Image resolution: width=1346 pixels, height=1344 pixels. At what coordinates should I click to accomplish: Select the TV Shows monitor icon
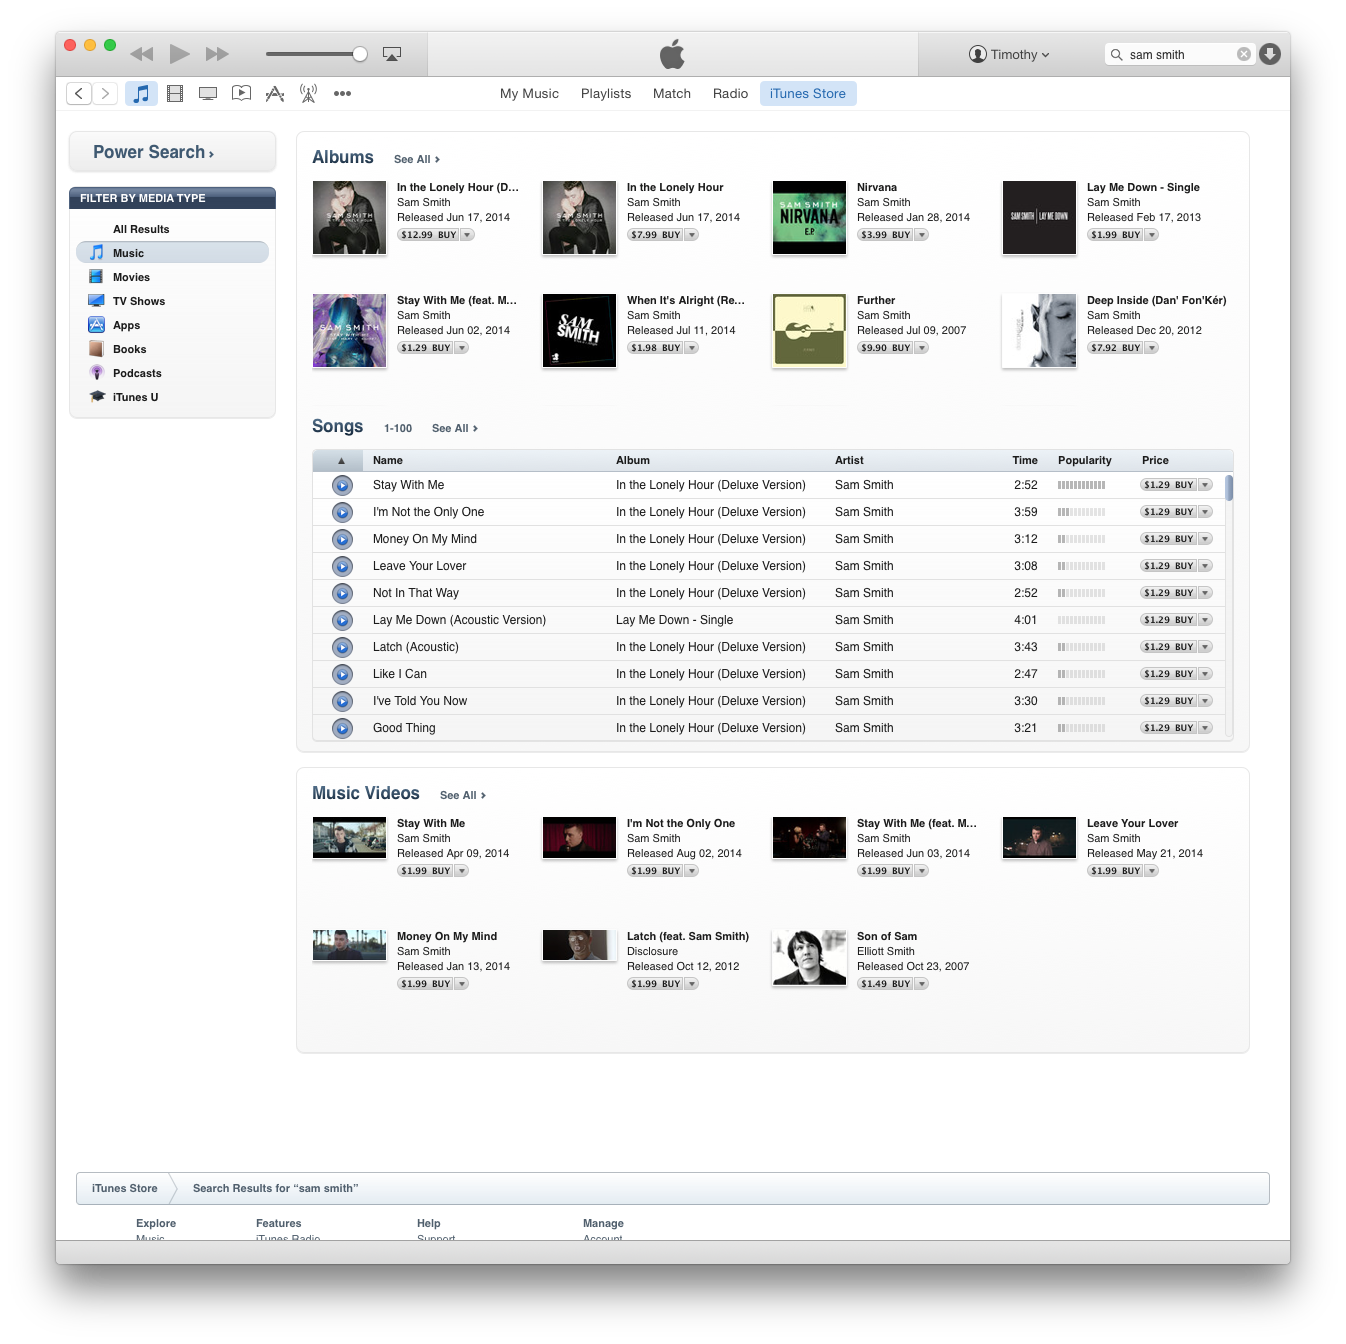(208, 93)
